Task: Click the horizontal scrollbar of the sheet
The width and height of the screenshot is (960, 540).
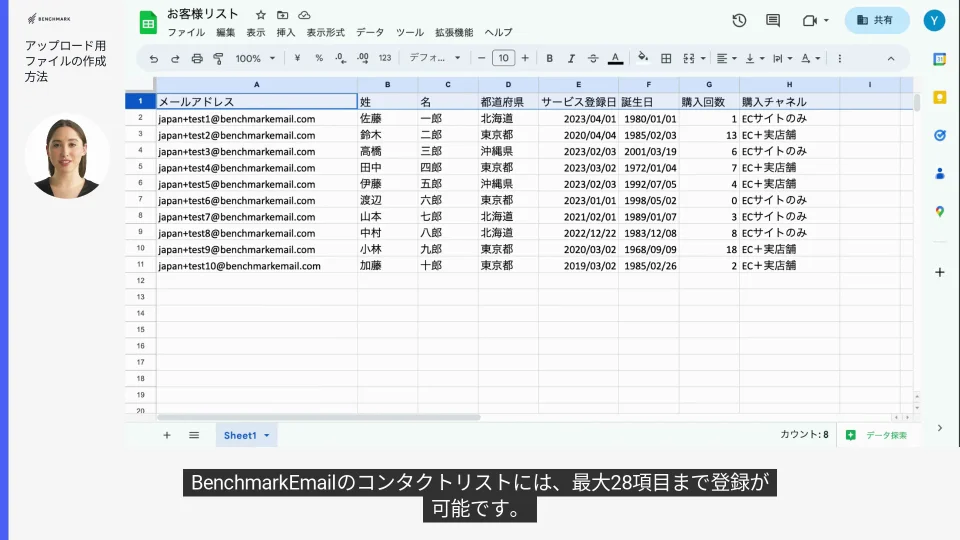Action: 318,418
